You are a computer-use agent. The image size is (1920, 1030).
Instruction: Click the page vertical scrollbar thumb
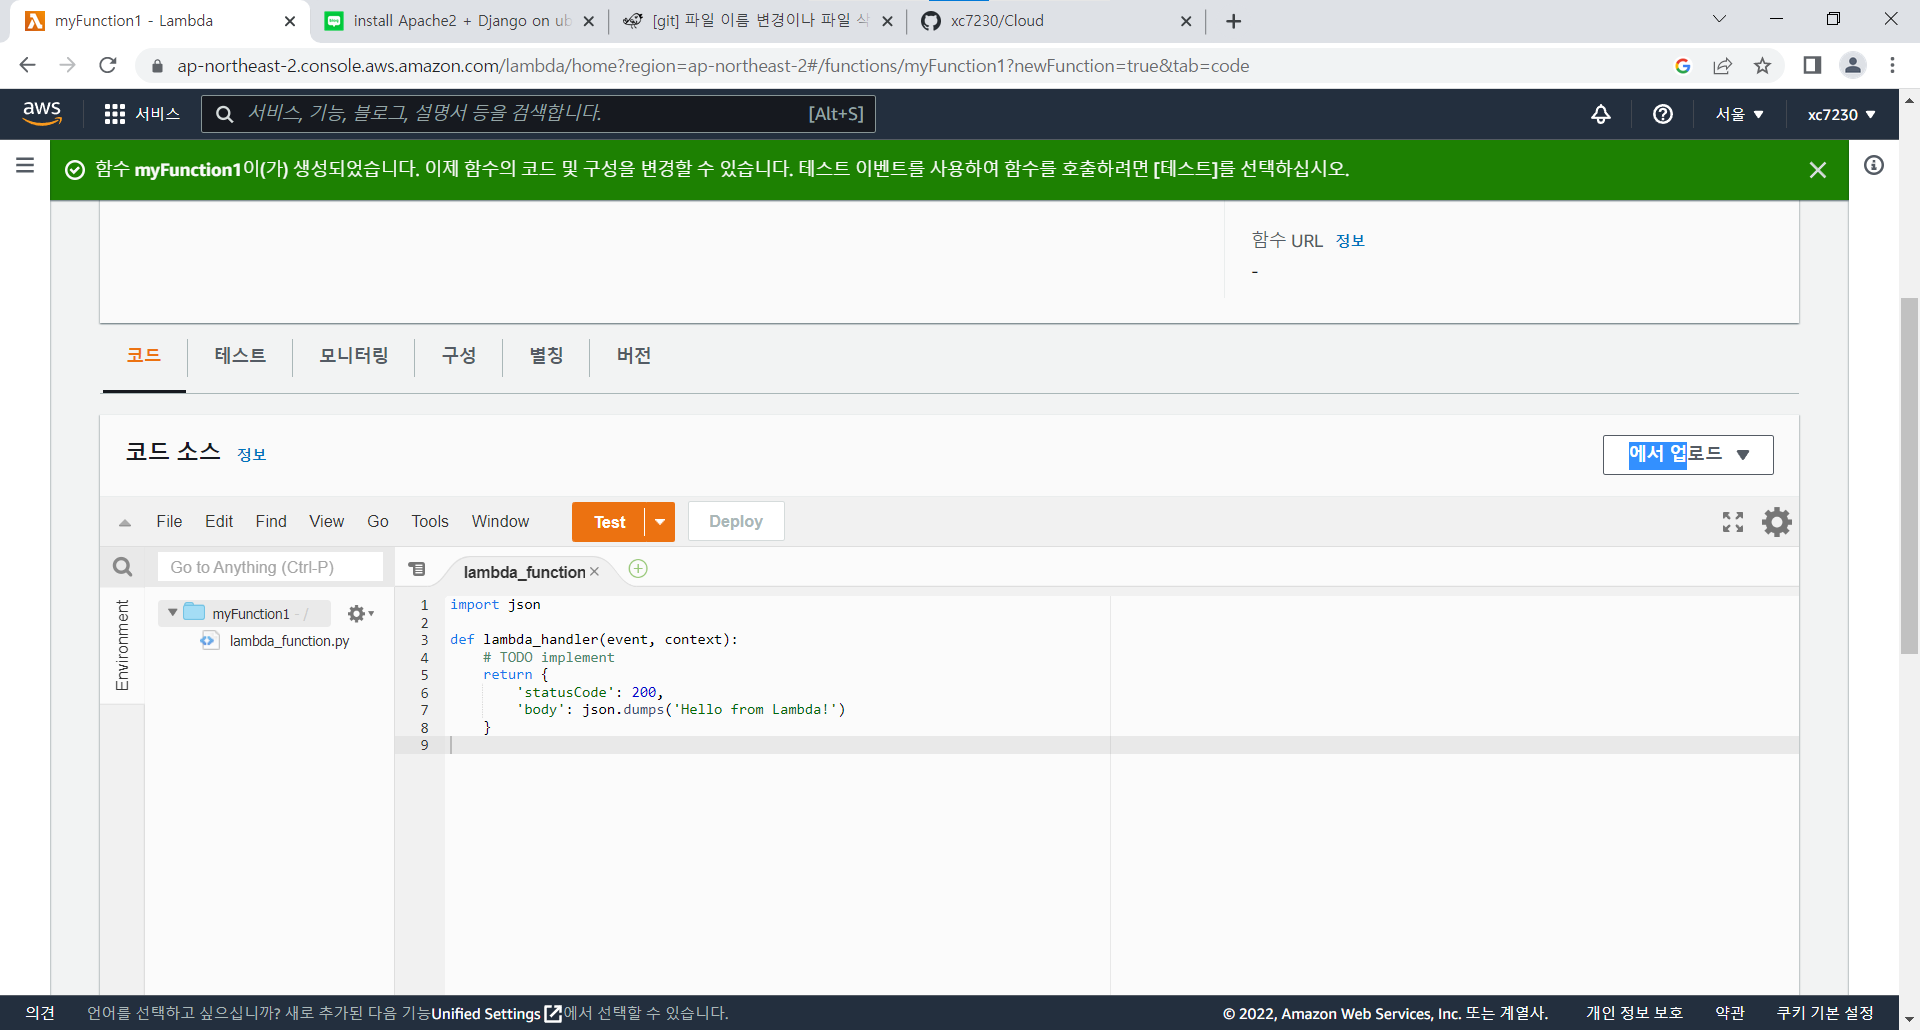(x=1909, y=476)
